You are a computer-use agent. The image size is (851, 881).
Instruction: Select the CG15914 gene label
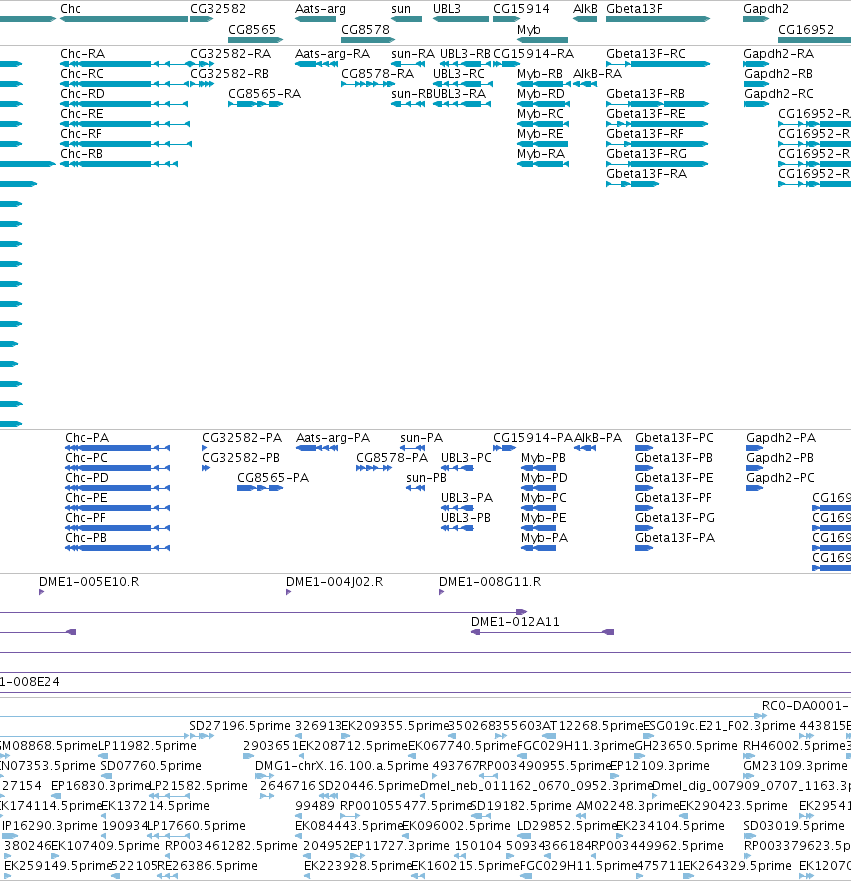[x=521, y=9]
